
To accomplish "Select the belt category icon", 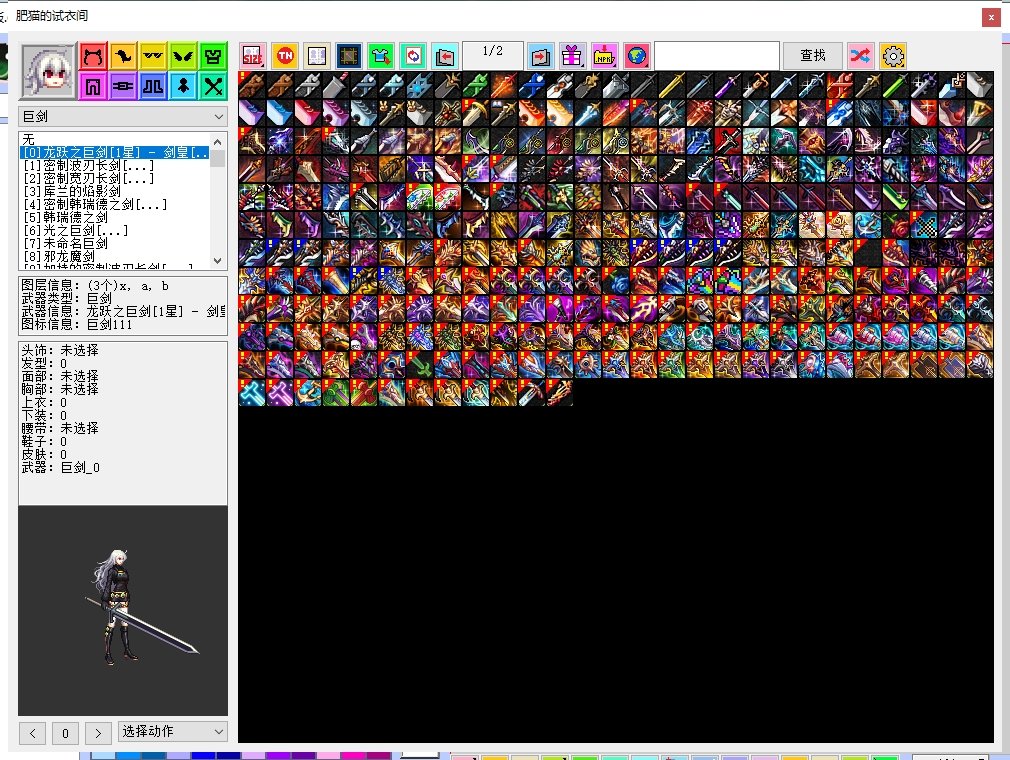I will click(122, 86).
